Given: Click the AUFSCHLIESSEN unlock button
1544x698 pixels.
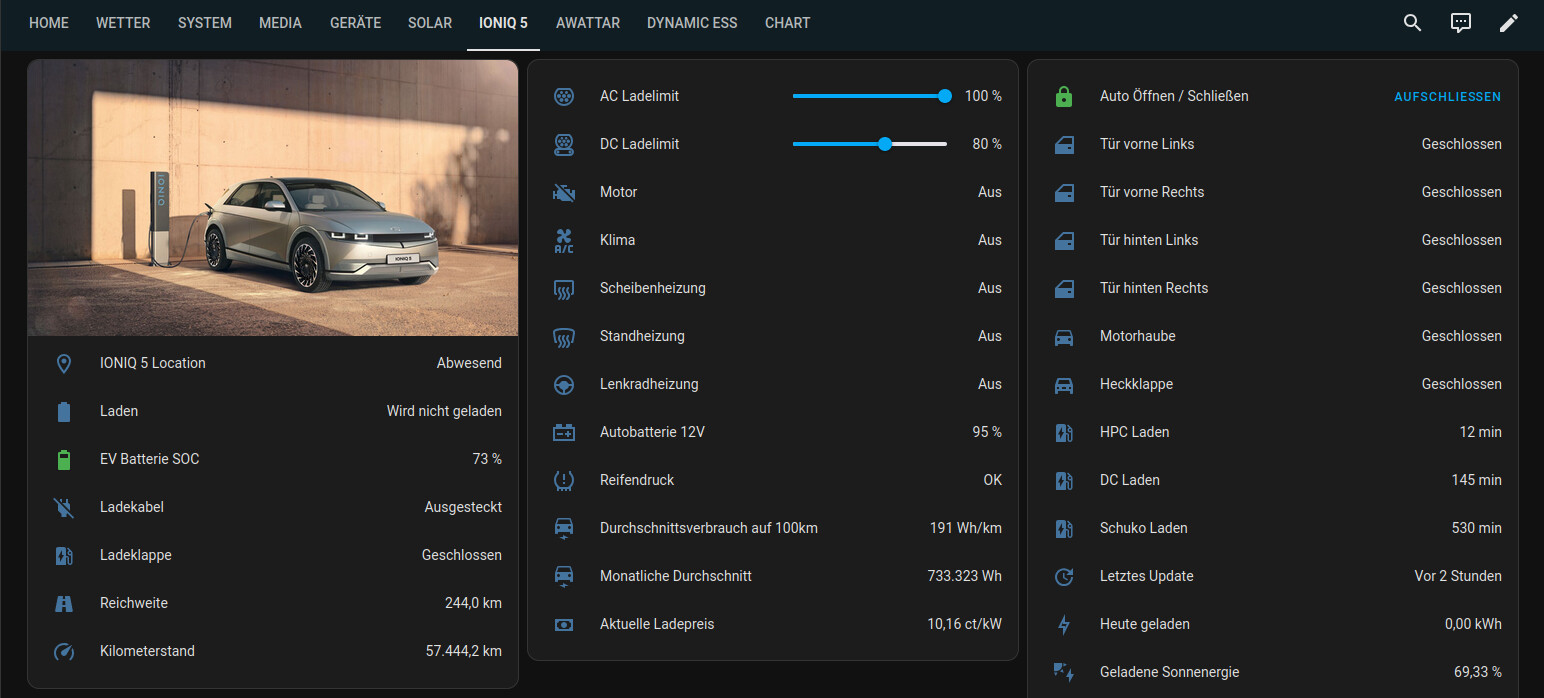Looking at the screenshot, I should click(x=1448, y=97).
